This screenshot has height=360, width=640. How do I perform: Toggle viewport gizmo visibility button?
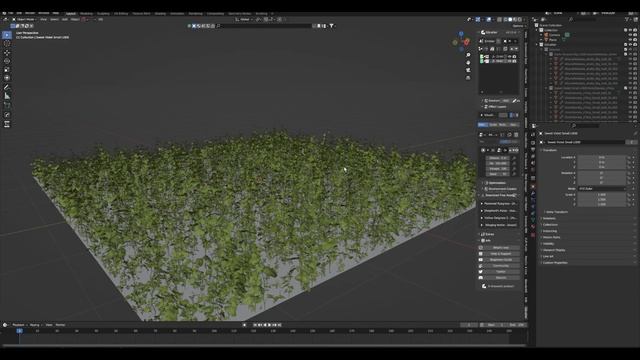click(x=478, y=19)
